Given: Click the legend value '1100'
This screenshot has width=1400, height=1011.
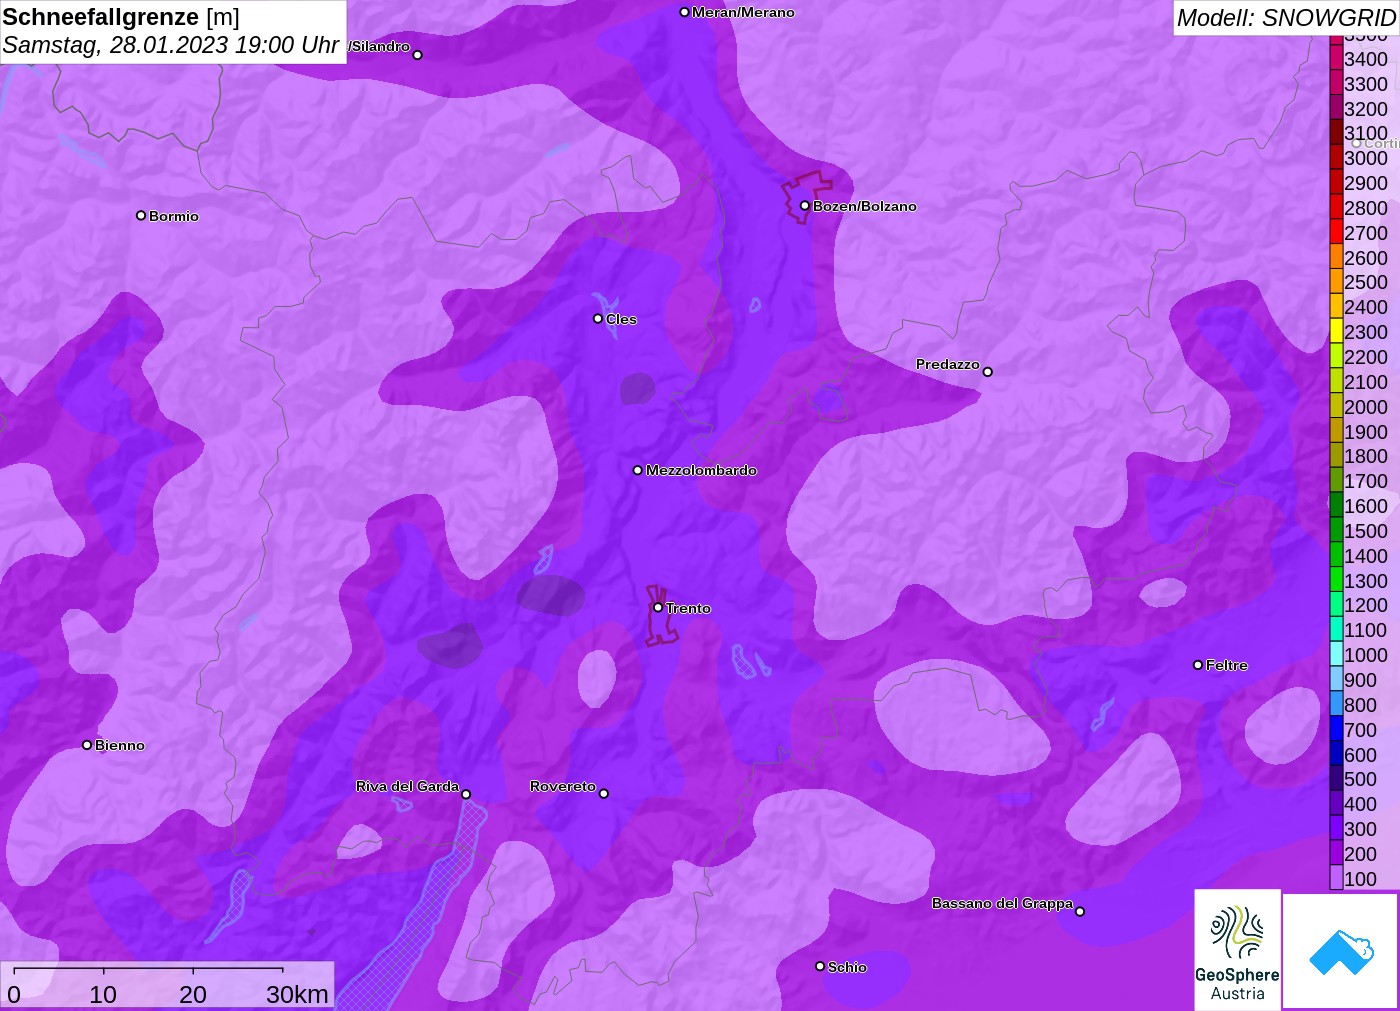Looking at the screenshot, I should 1366,630.
